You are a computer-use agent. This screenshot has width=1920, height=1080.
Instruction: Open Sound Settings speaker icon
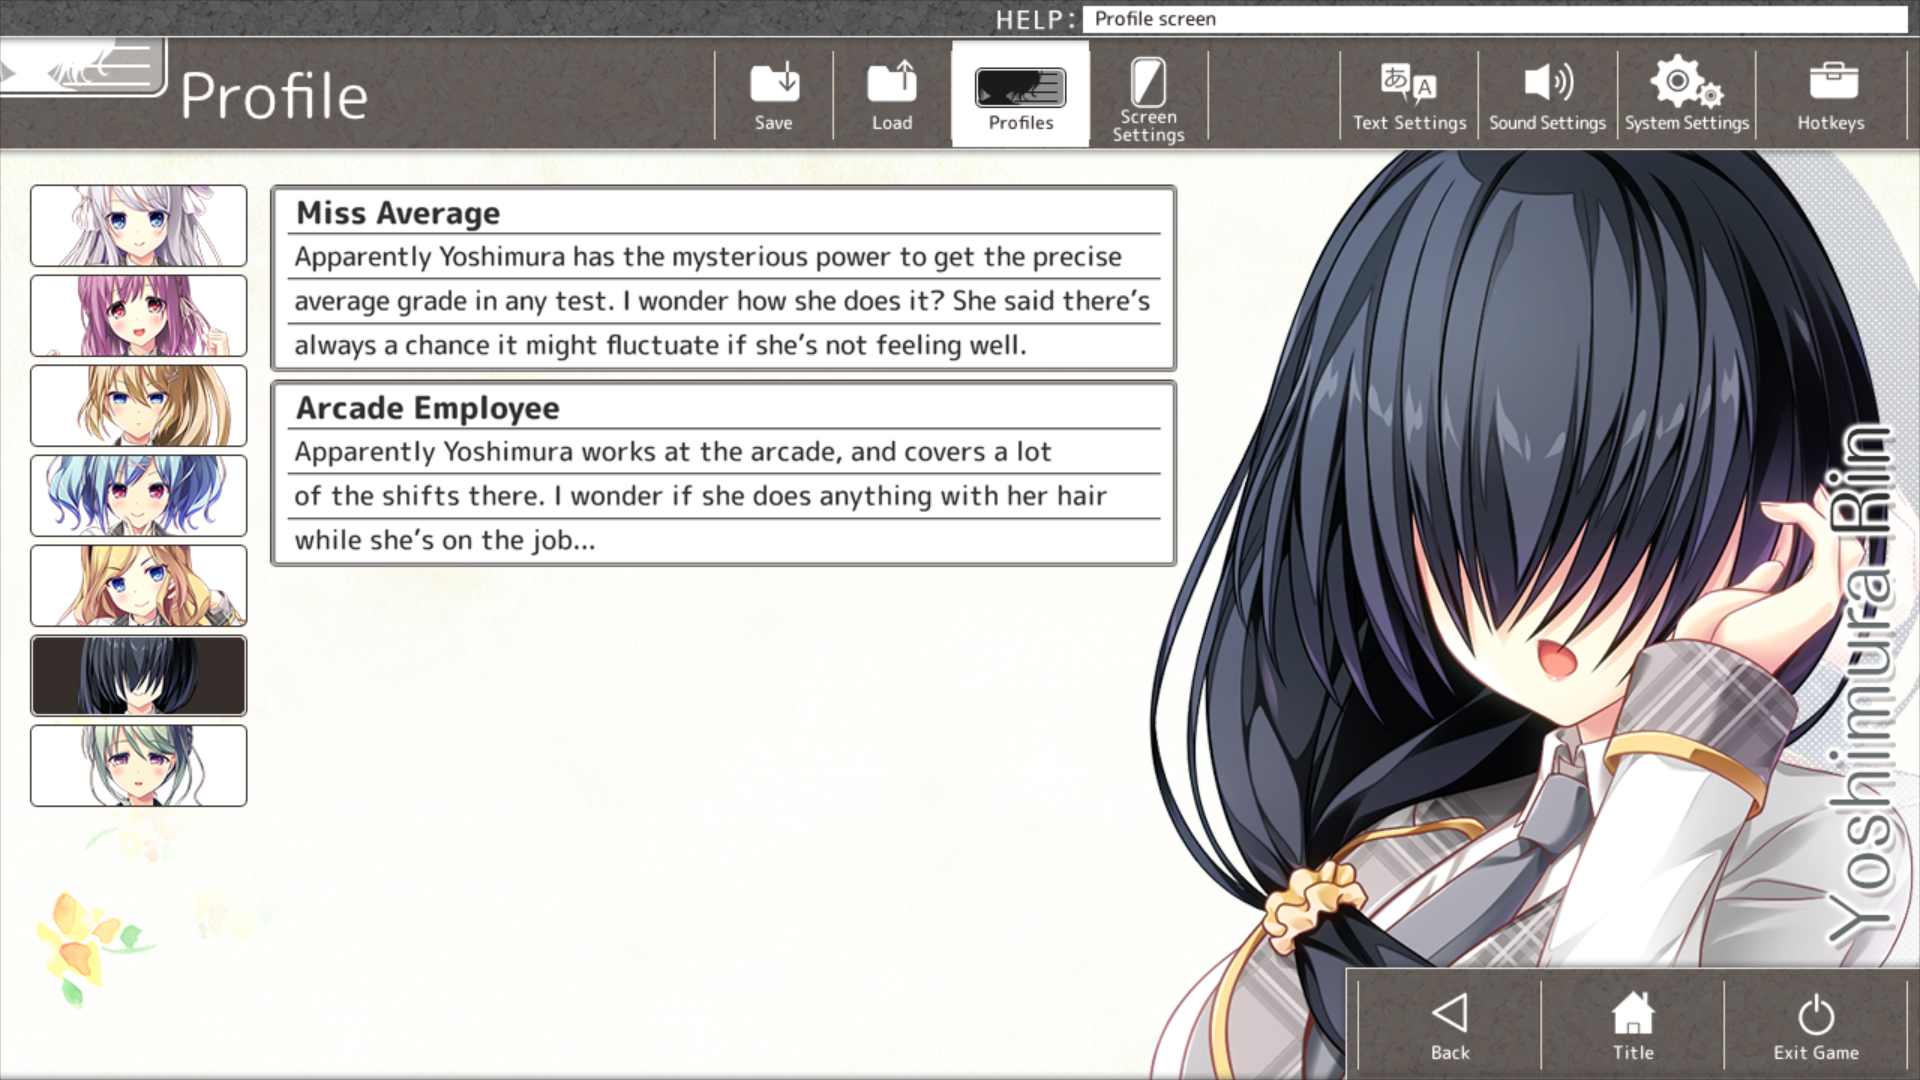click(1547, 84)
